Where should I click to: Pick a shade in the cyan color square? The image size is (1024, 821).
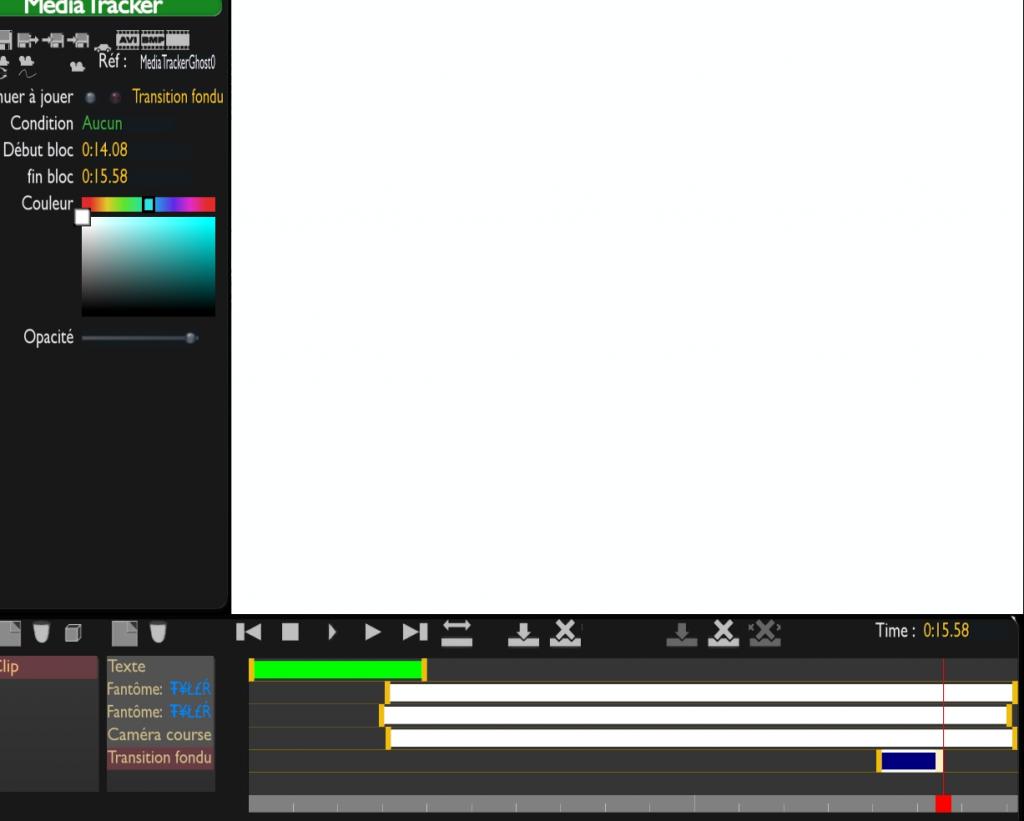click(x=148, y=266)
